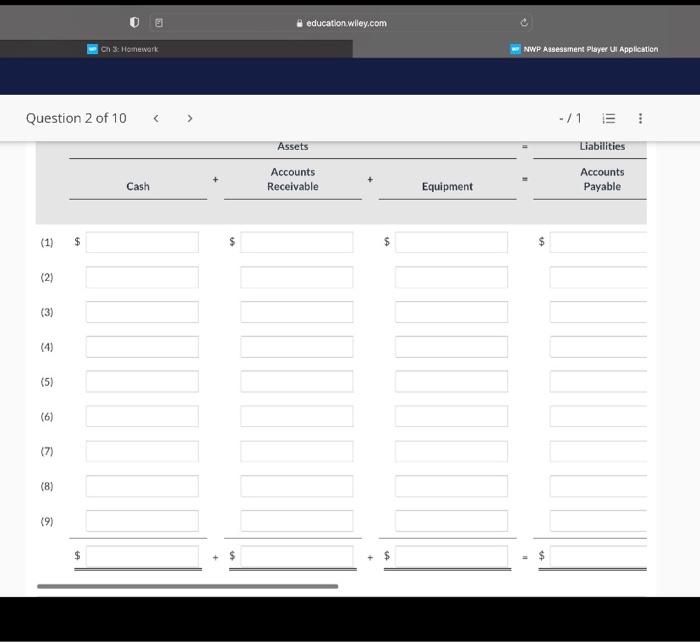Click the Cash field for row (2)

point(142,277)
